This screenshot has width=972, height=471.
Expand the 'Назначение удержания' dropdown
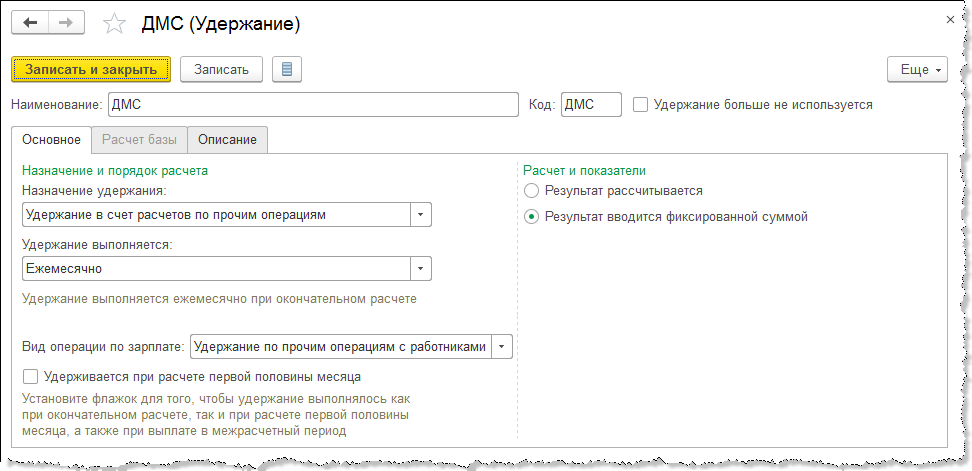[421, 215]
